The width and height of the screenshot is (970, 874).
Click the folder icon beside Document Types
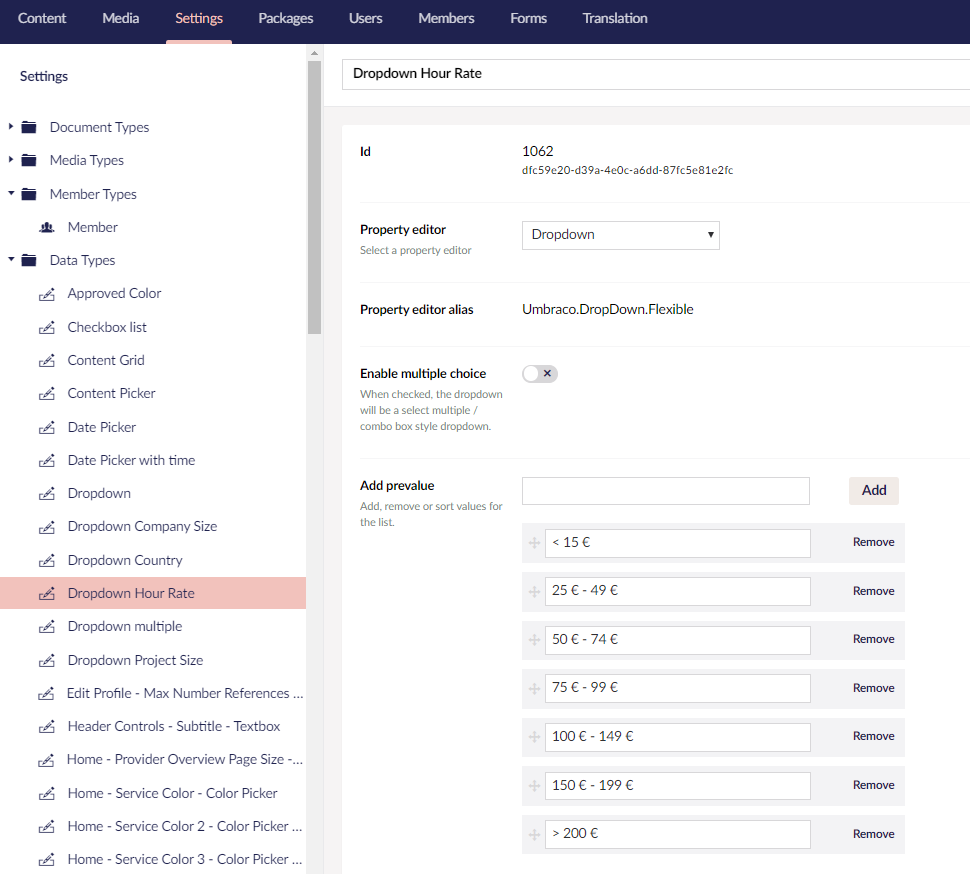point(30,127)
